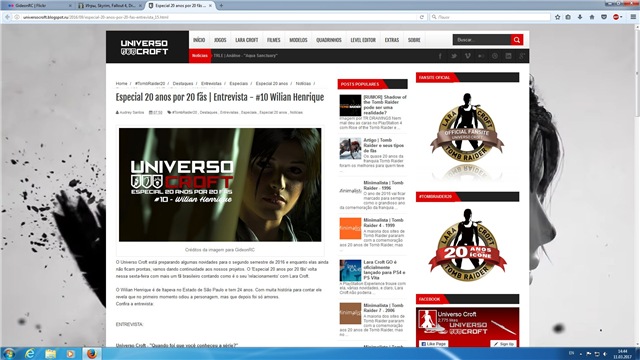Open the EXTRAS menu item

391,40
